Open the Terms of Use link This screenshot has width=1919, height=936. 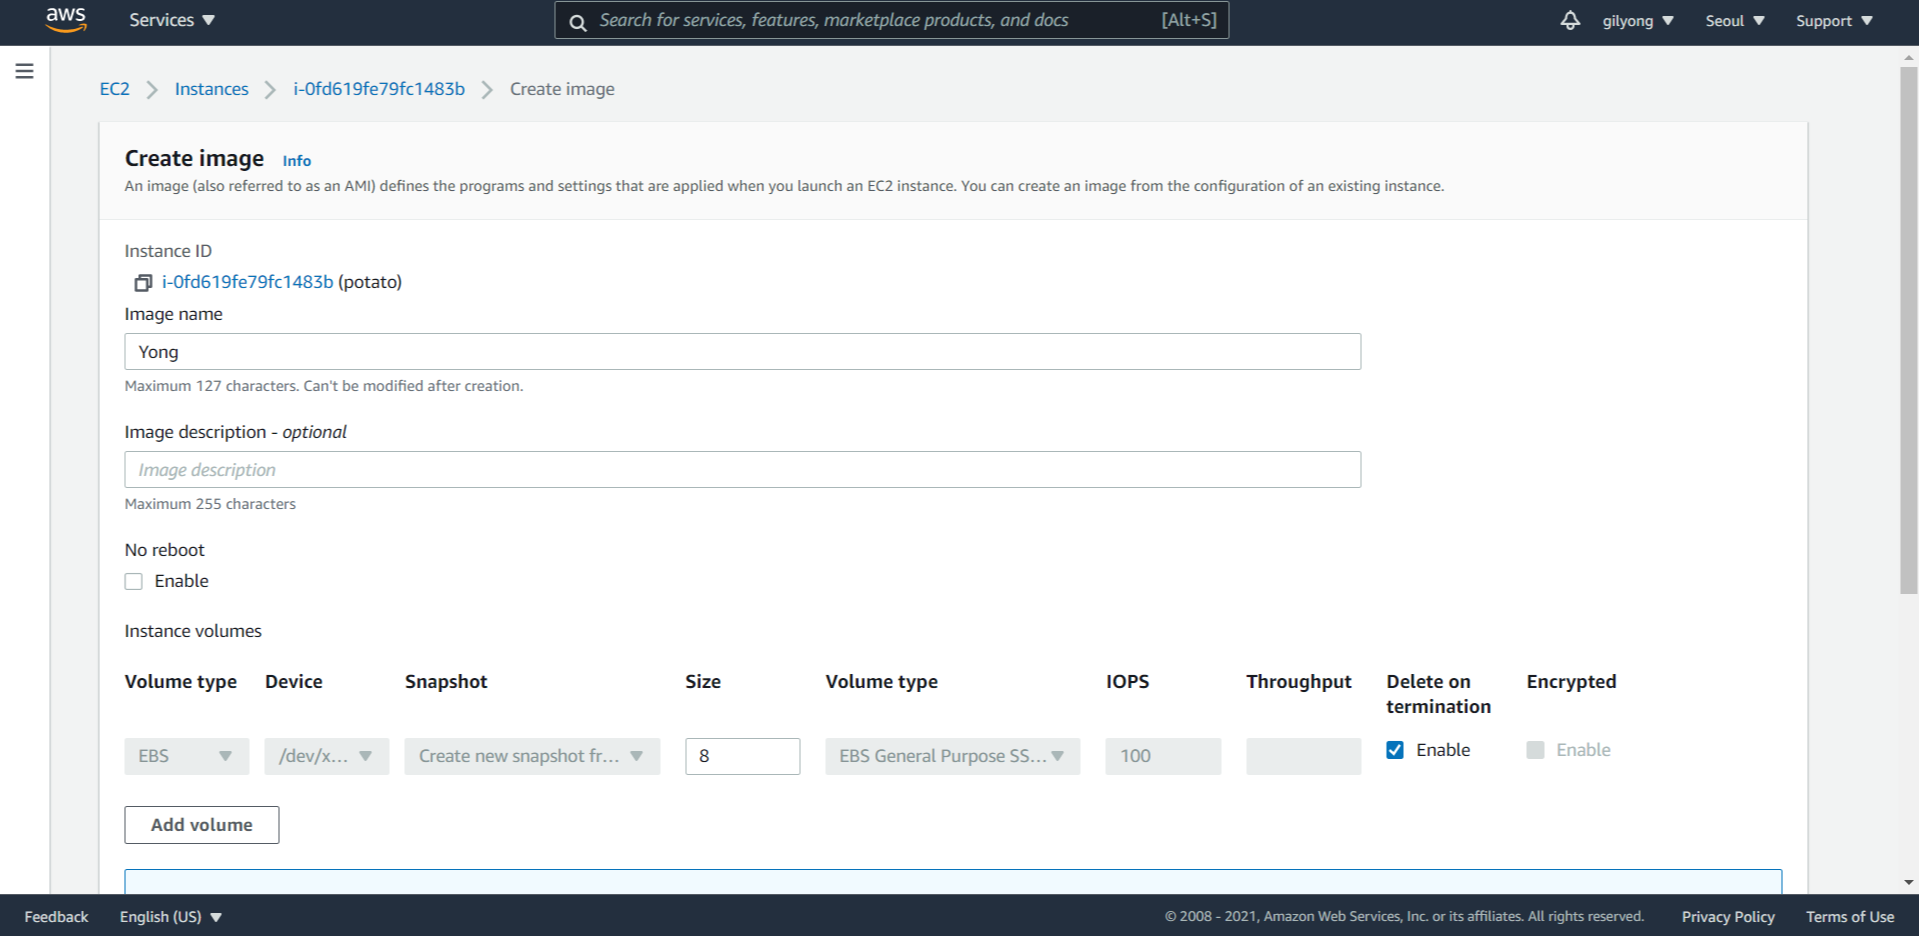point(1850,917)
